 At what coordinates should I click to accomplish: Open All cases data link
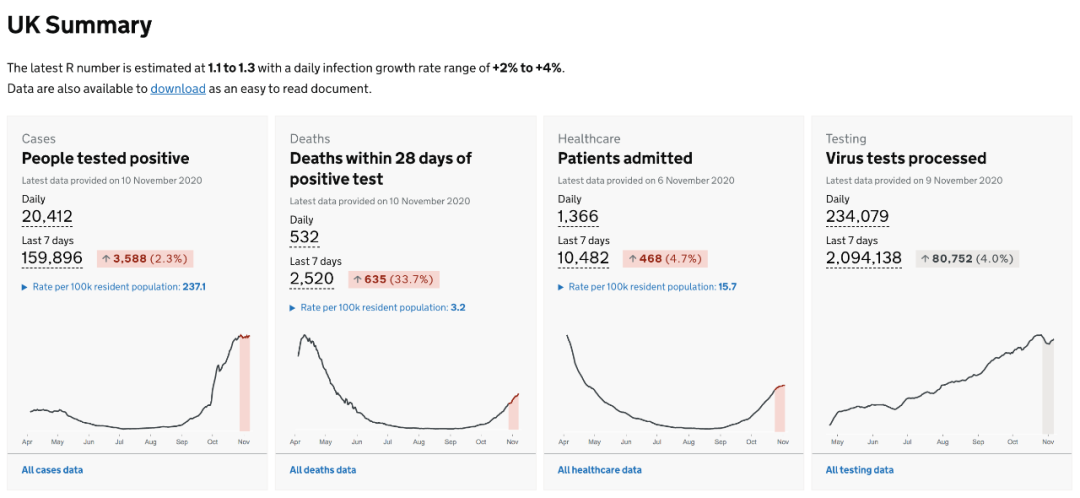[x=52, y=470]
